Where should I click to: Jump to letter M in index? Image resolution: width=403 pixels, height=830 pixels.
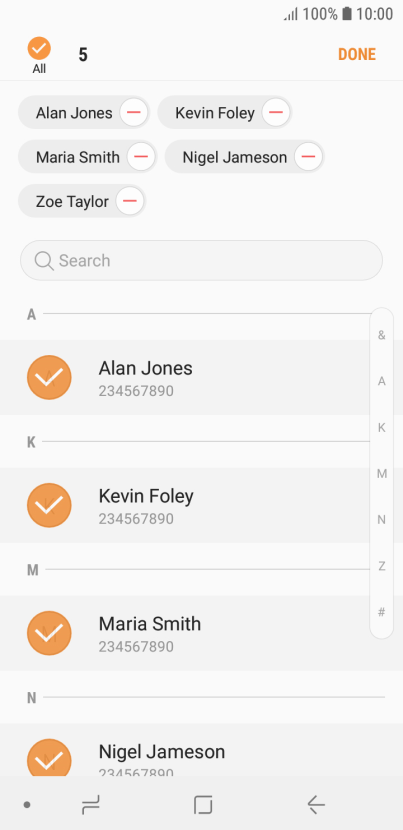pyautogui.click(x=381, y=474)
